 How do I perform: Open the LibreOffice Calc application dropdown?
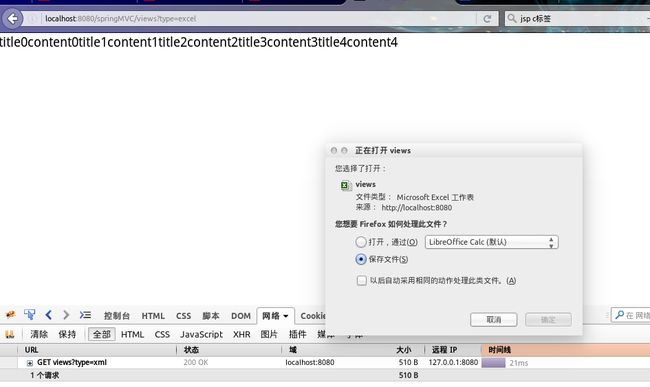click(x=492, y=242)
